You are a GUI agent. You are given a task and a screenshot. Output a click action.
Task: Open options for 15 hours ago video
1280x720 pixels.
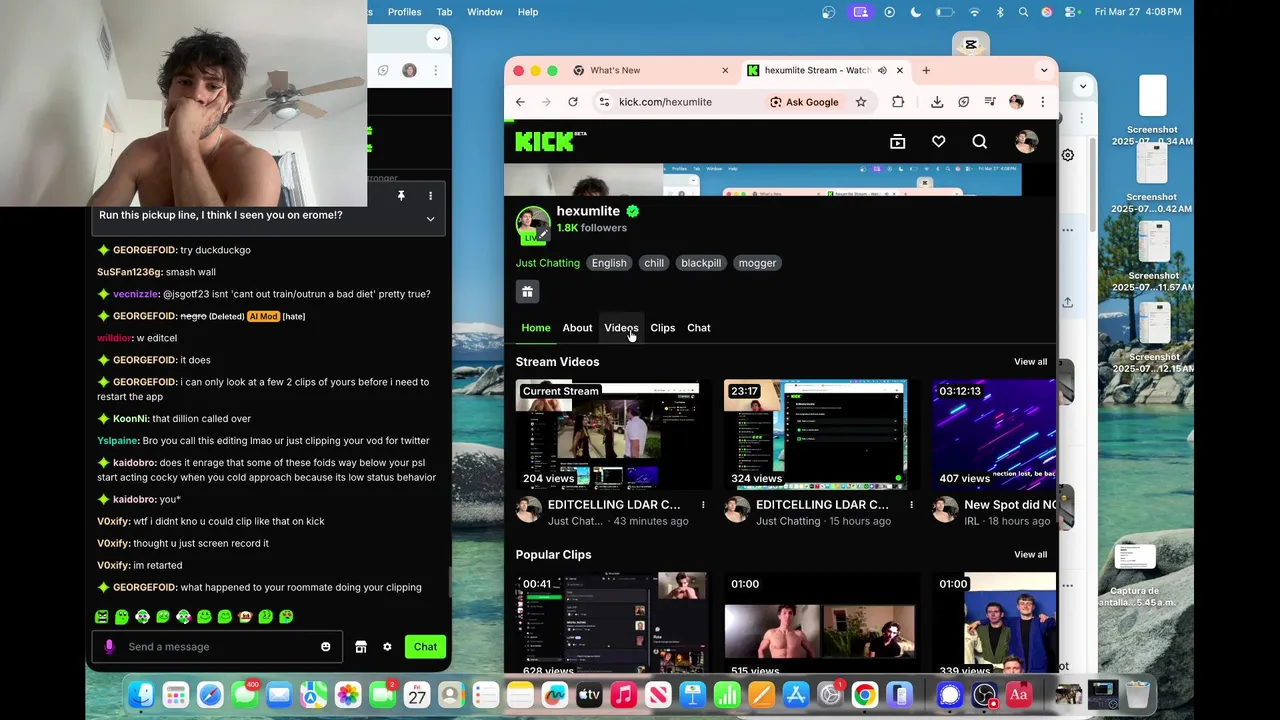(911, 505)
